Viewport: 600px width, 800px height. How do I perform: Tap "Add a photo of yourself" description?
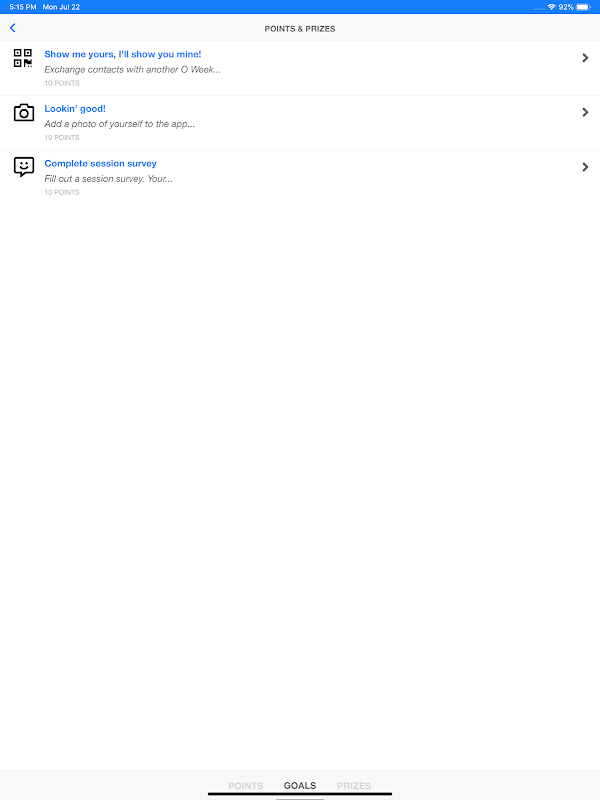119,123
